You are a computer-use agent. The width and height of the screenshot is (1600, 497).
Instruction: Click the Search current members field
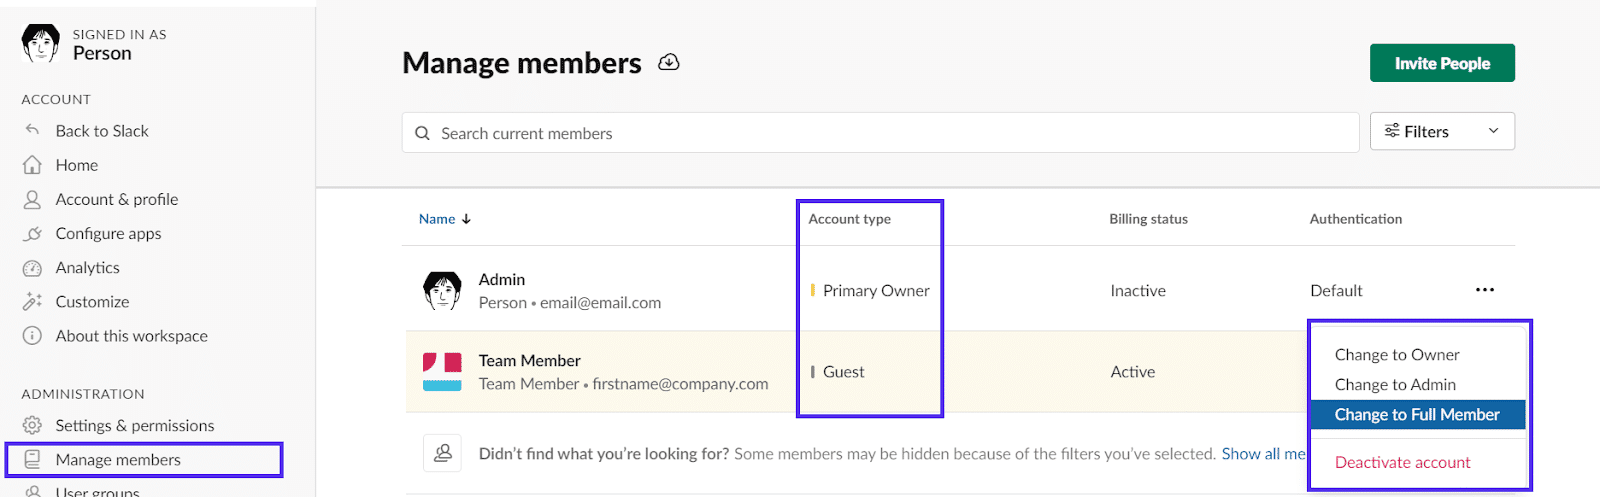pos(880,133)
